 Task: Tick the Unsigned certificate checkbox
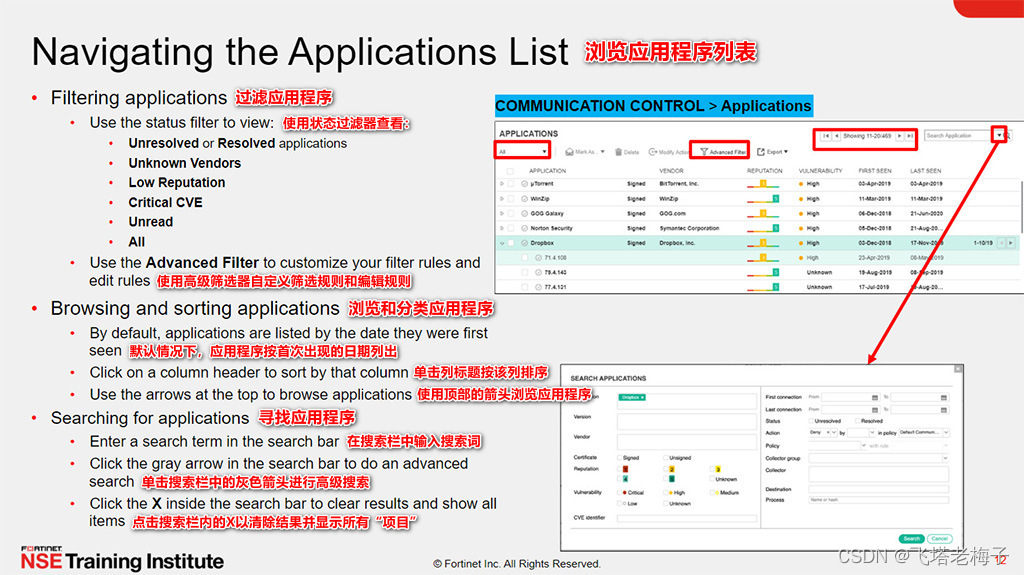[x=665, y=457]
